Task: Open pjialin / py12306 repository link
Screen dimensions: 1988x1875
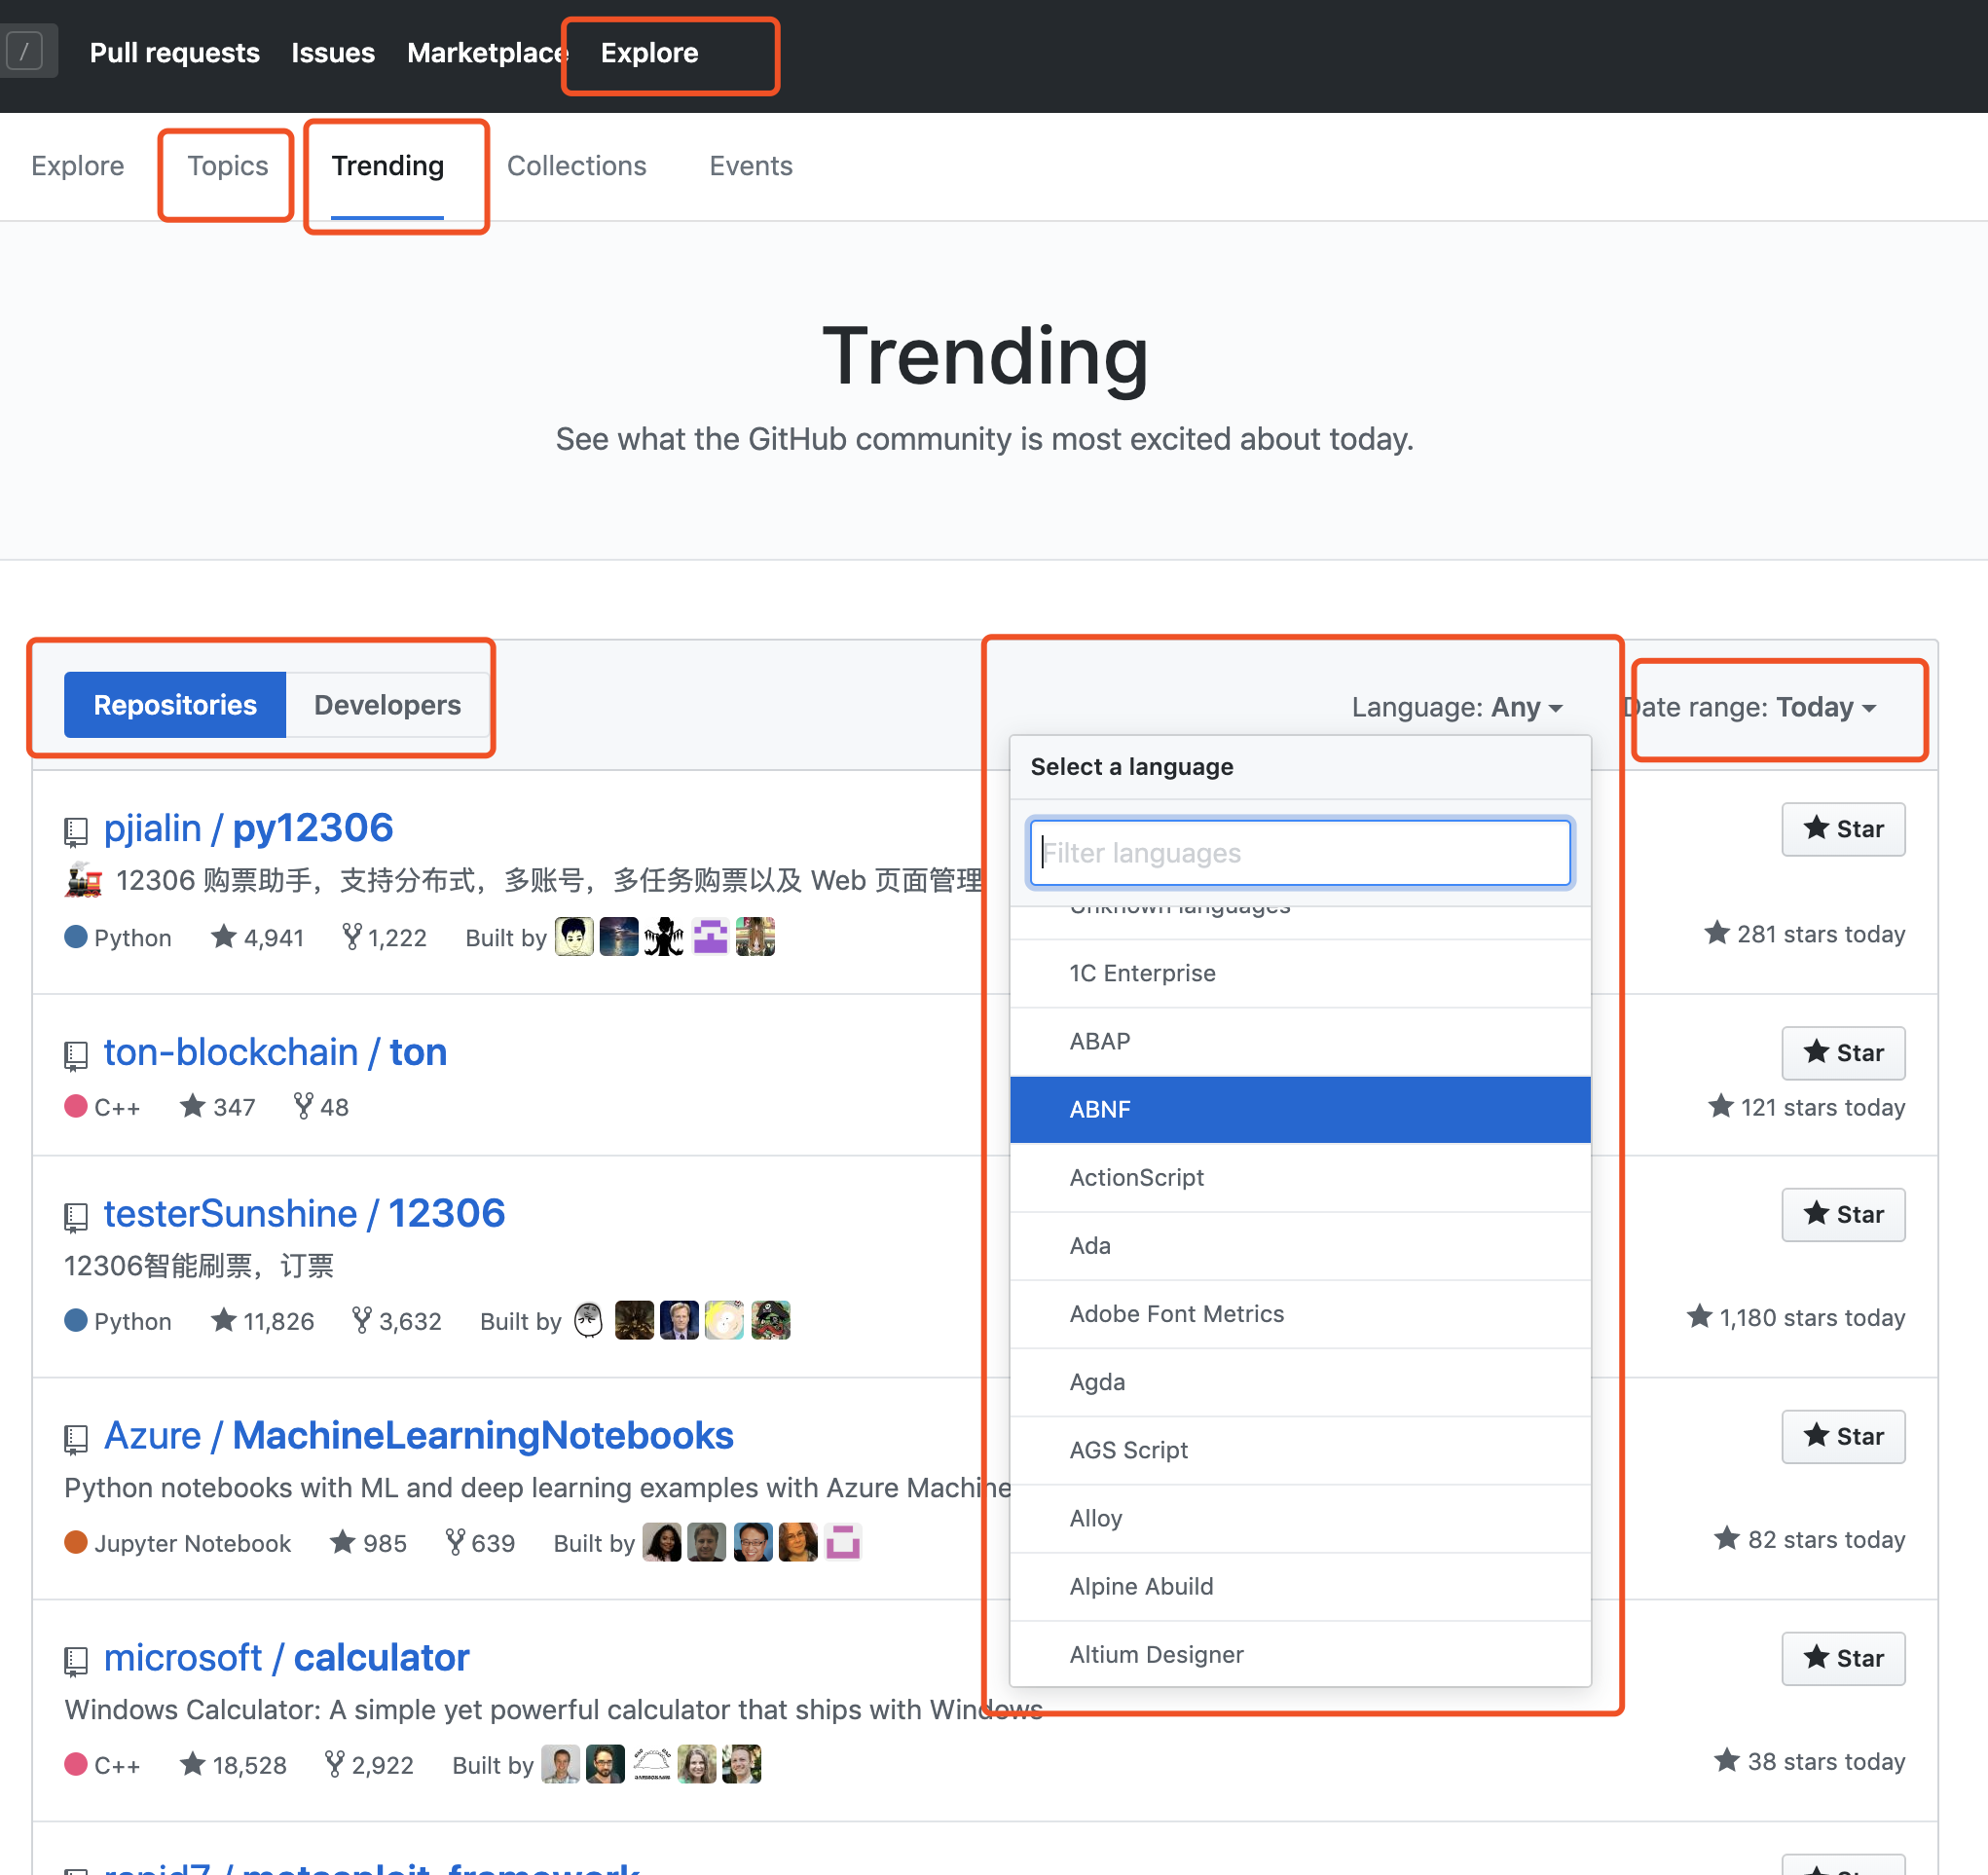Action: 249,828
